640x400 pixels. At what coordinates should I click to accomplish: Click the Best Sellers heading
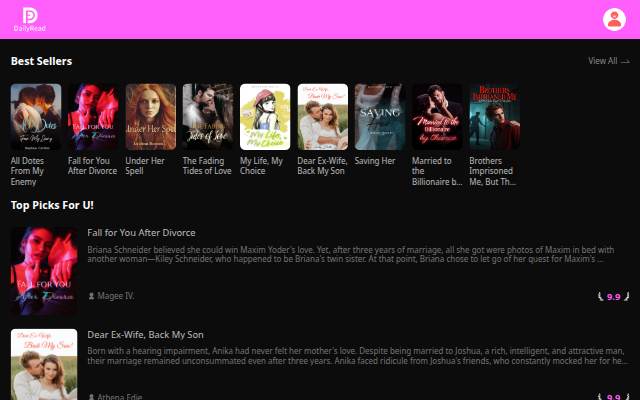tap(41, 61)
